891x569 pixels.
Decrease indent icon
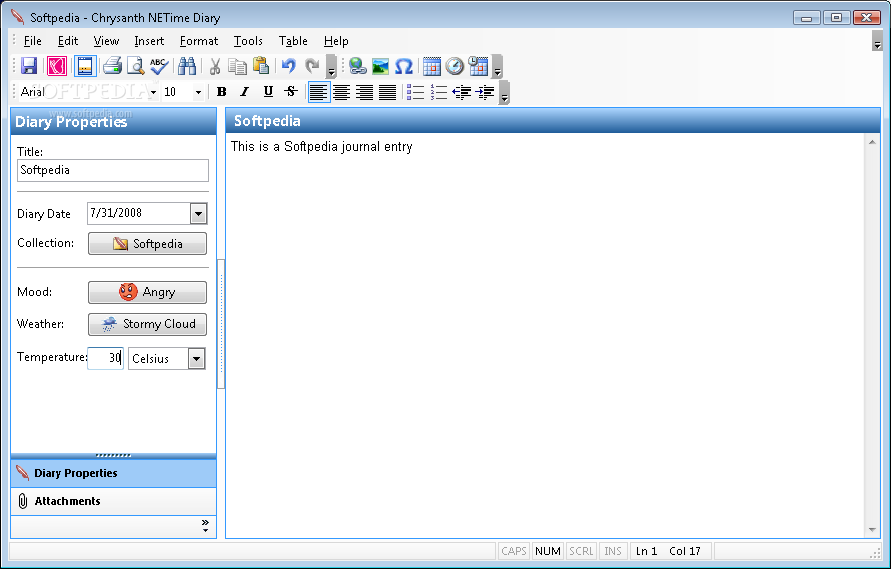461,92
